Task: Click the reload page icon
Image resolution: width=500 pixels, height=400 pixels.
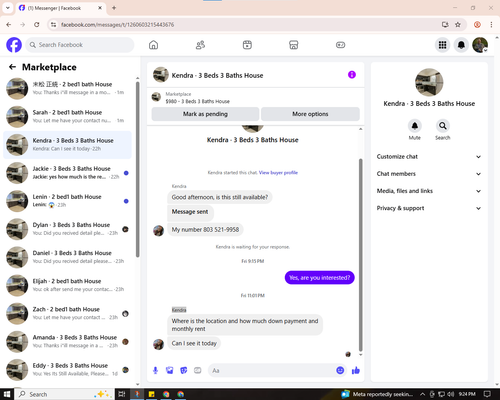Action: pos(37,24)
